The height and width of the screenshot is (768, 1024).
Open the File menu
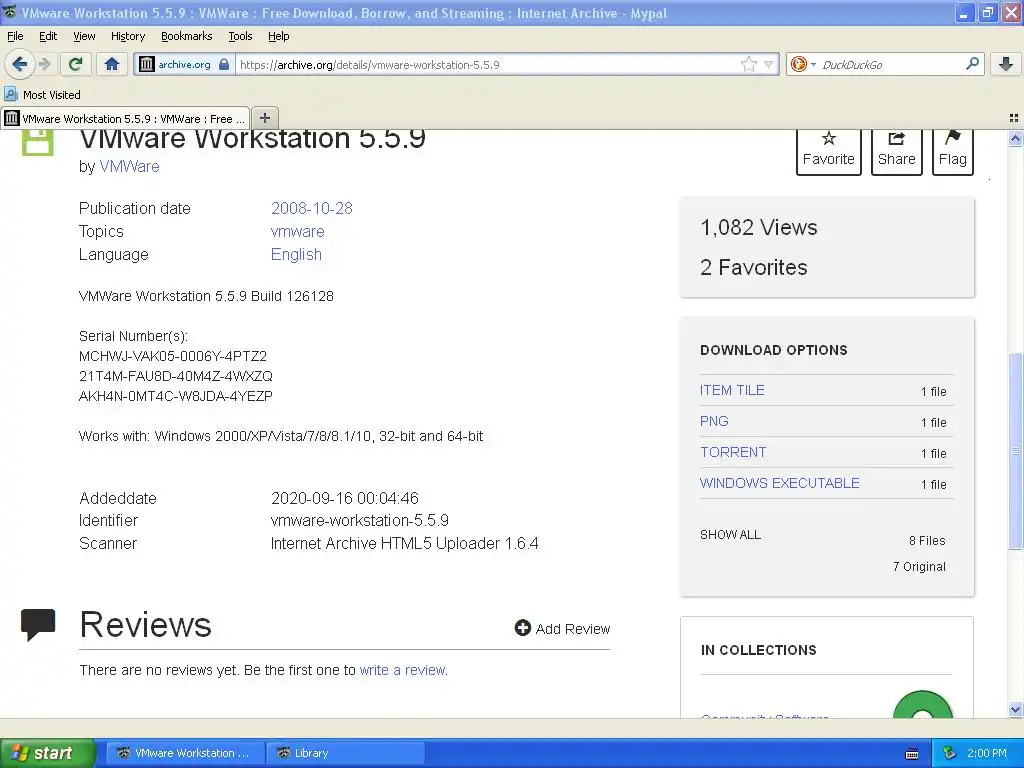click(15, 36)
